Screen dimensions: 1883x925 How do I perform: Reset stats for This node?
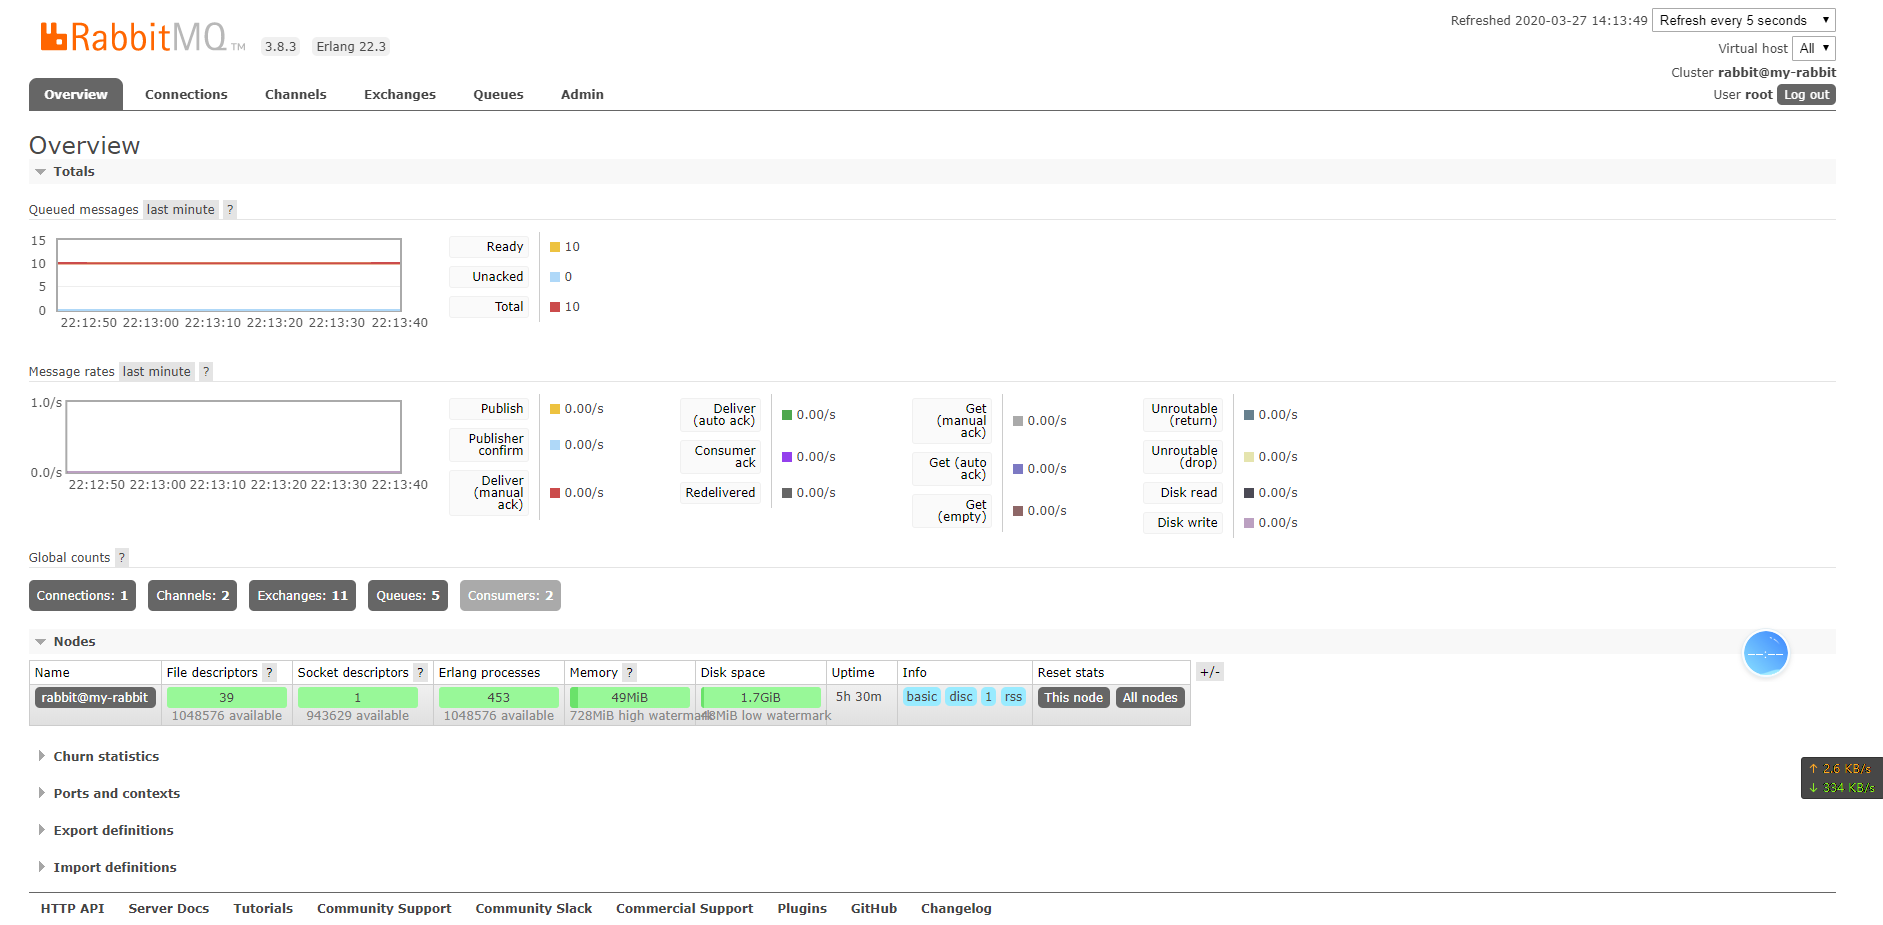click(x=1073, y=698)
